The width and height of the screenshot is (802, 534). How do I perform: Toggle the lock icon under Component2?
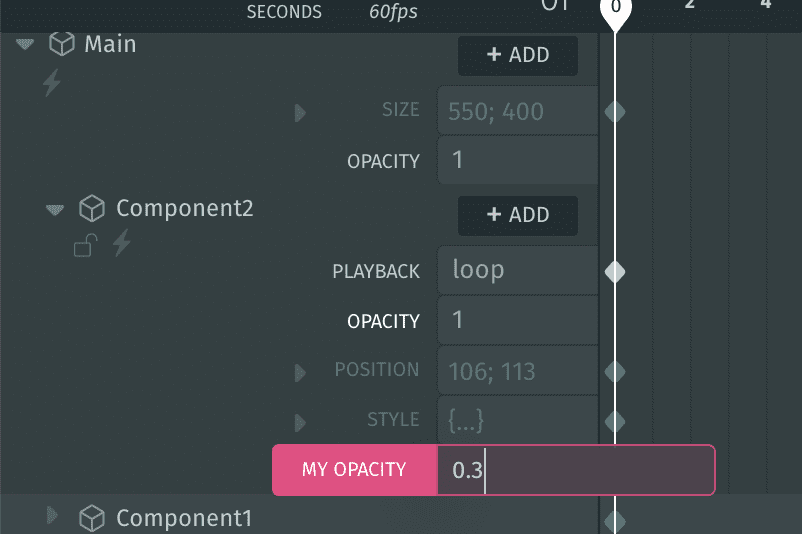click(x=85, y=245)
